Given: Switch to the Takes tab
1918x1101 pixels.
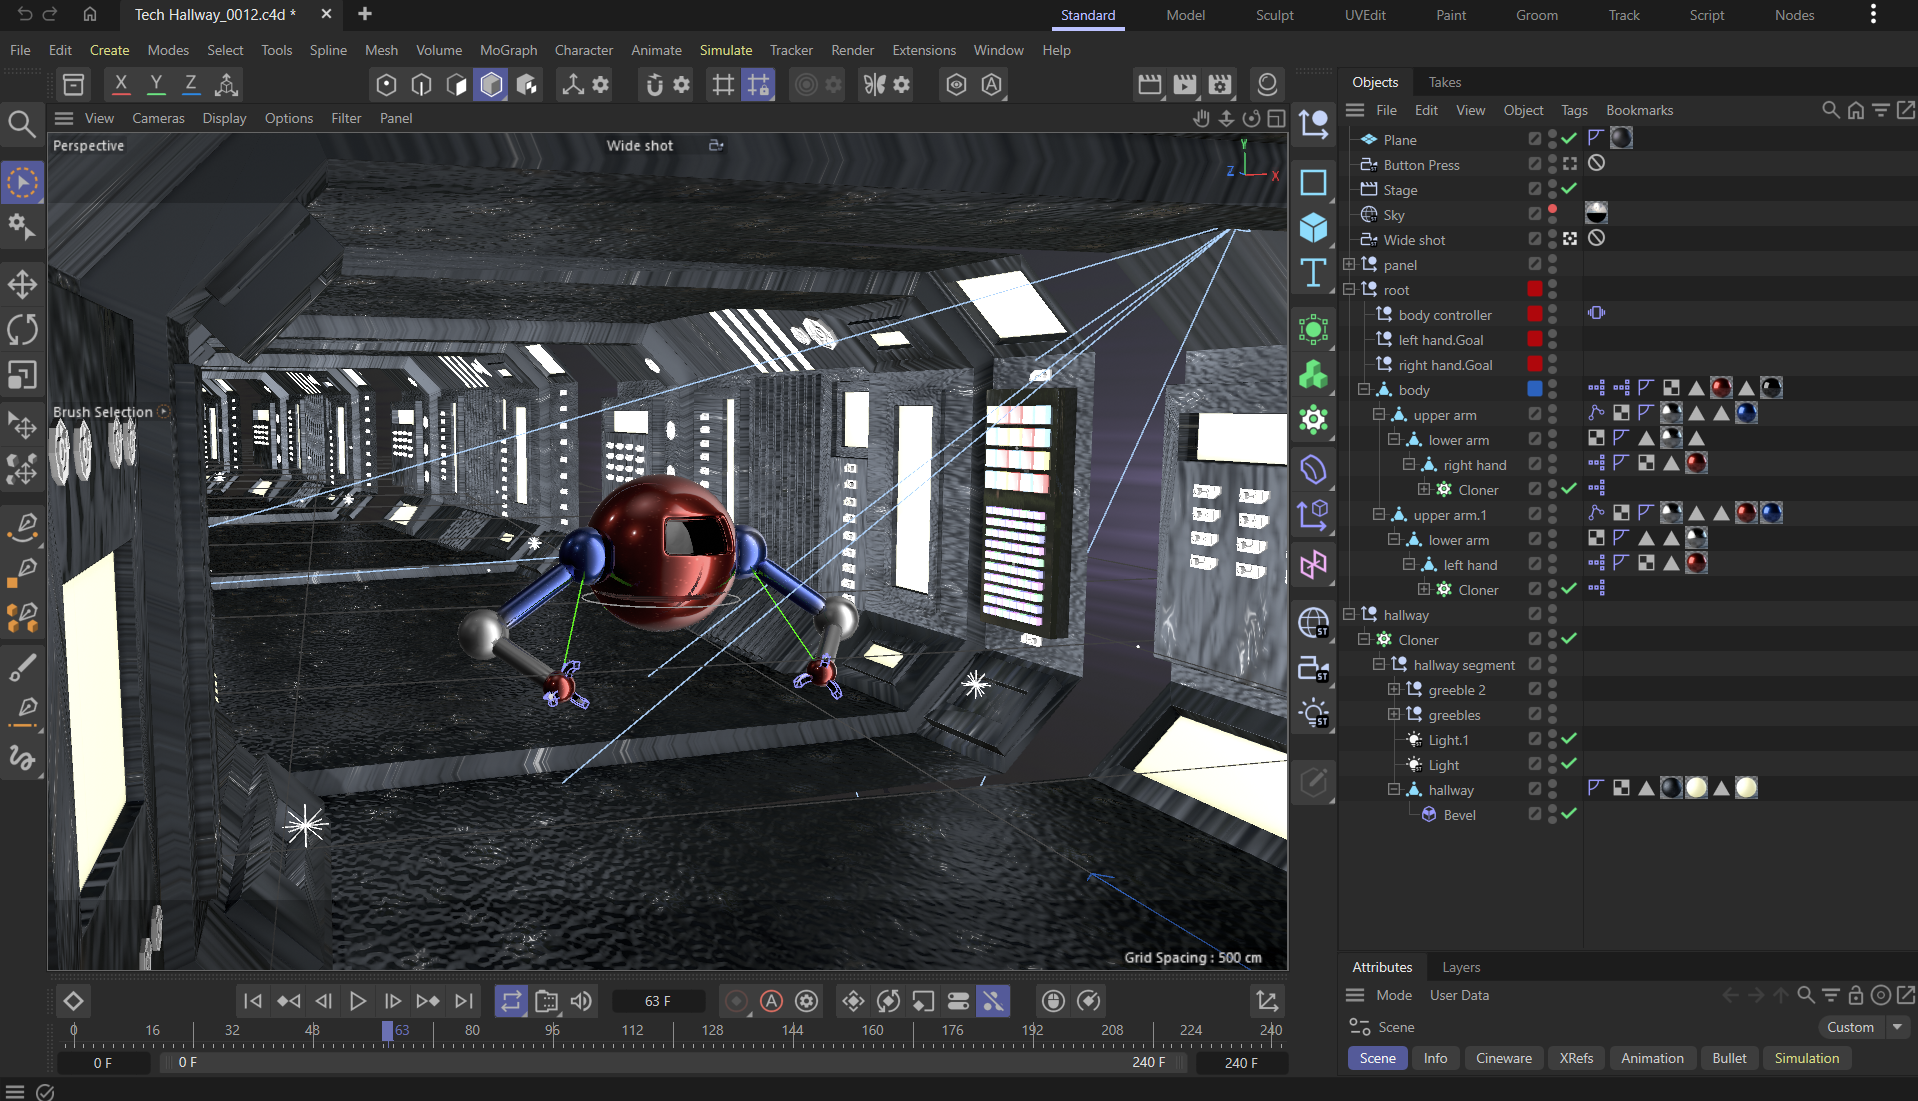Looking at the screenshot, I should click(x=1444, y=82).
